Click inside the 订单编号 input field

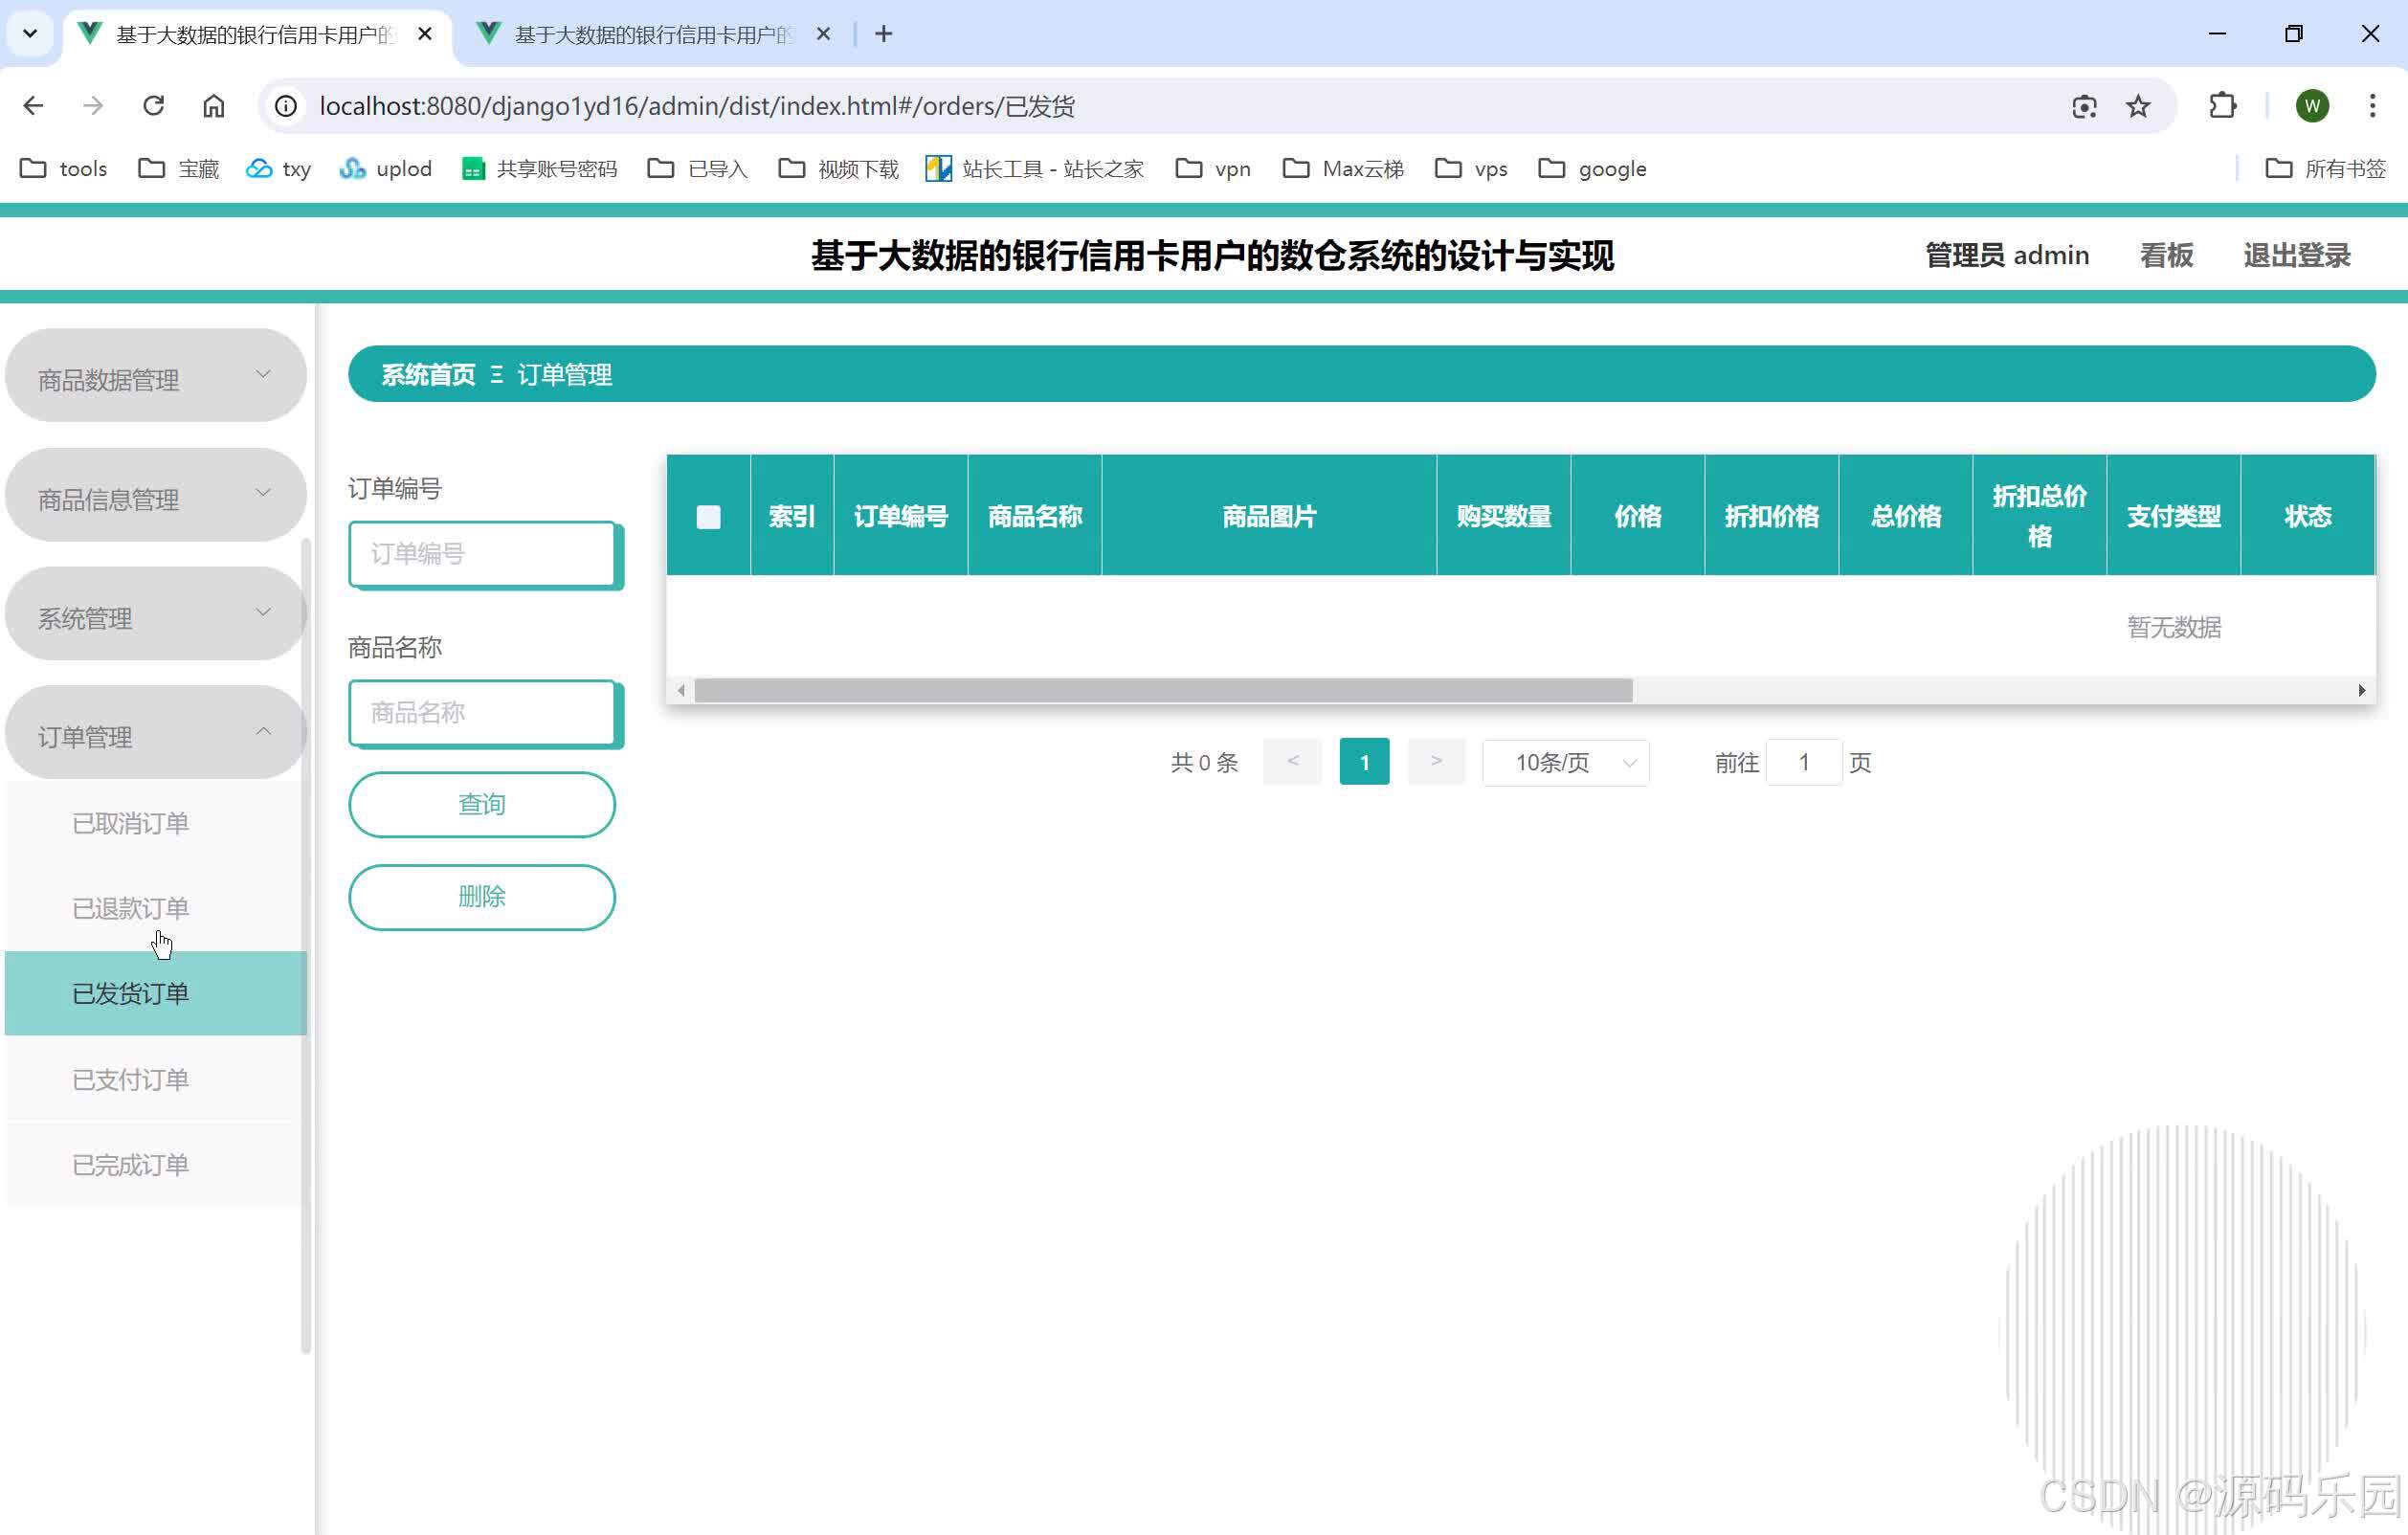483,553
